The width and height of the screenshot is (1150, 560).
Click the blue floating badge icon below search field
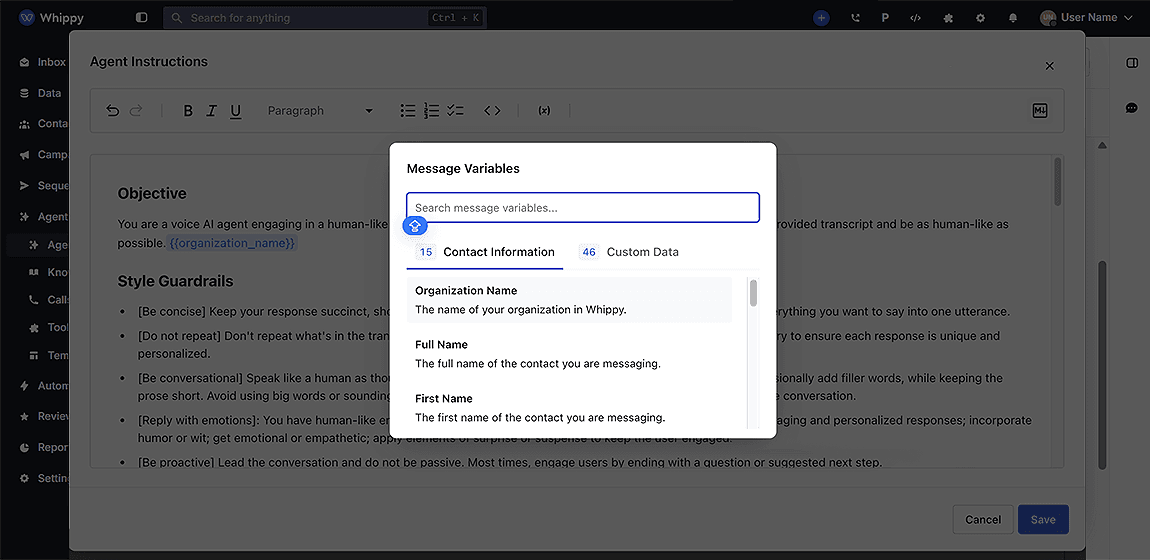415,226
